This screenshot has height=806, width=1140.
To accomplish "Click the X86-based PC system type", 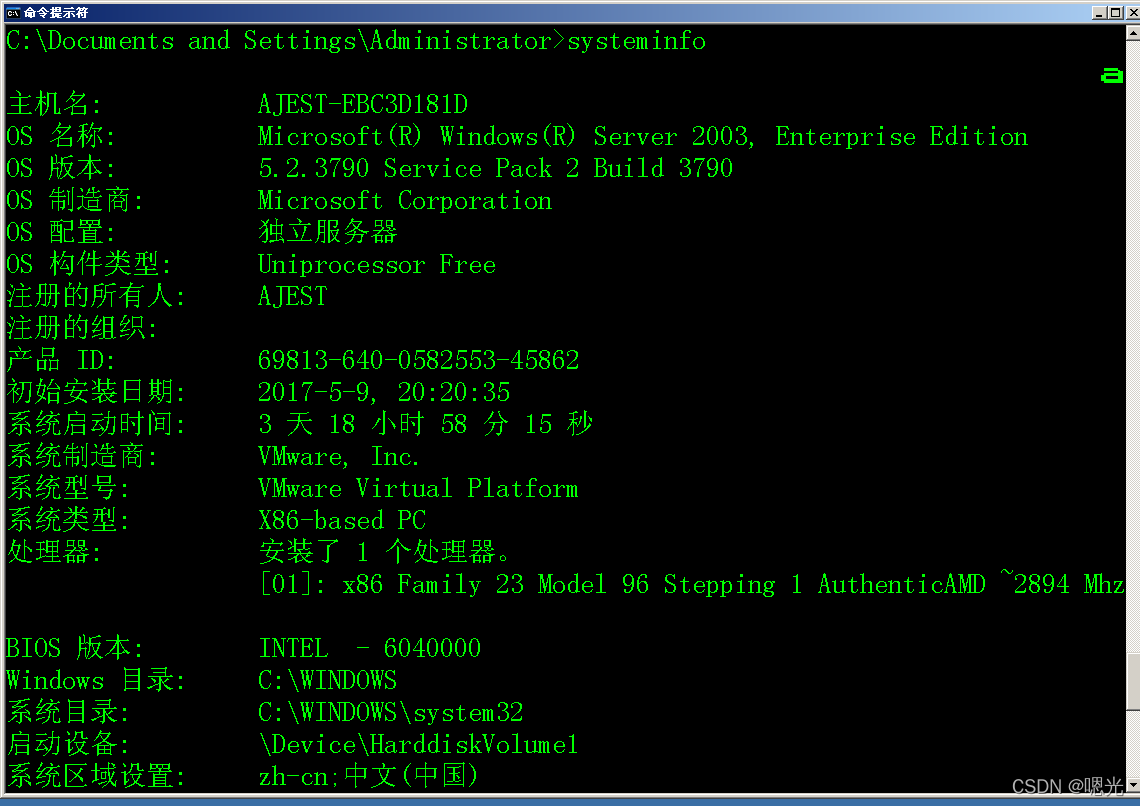I will pyautogui.click(x=342, y=521).
